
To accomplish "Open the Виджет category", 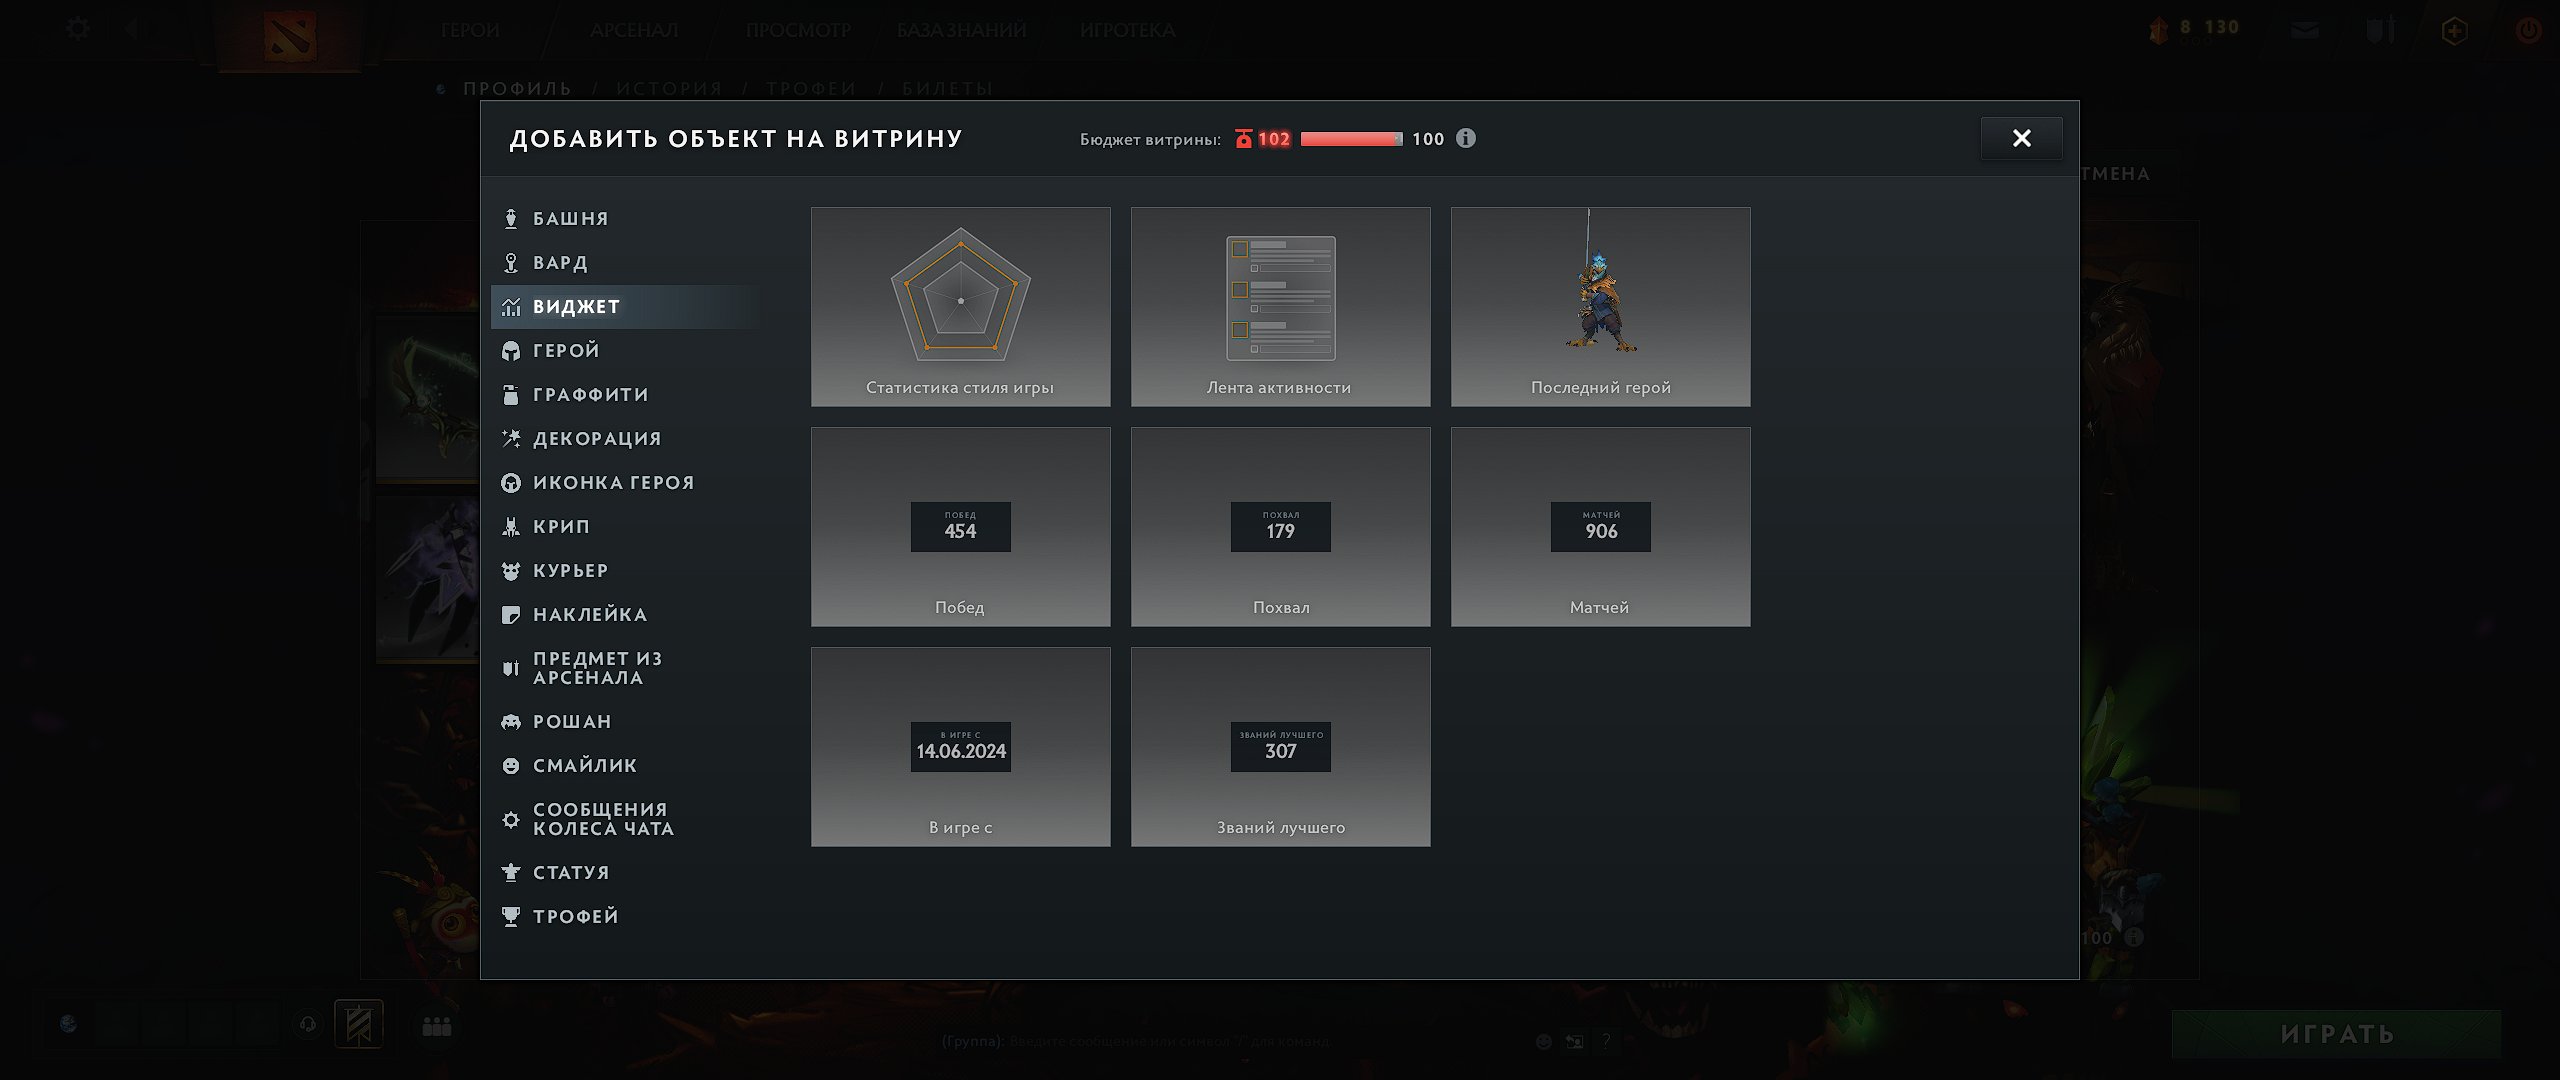I will (x=625, y=306).
